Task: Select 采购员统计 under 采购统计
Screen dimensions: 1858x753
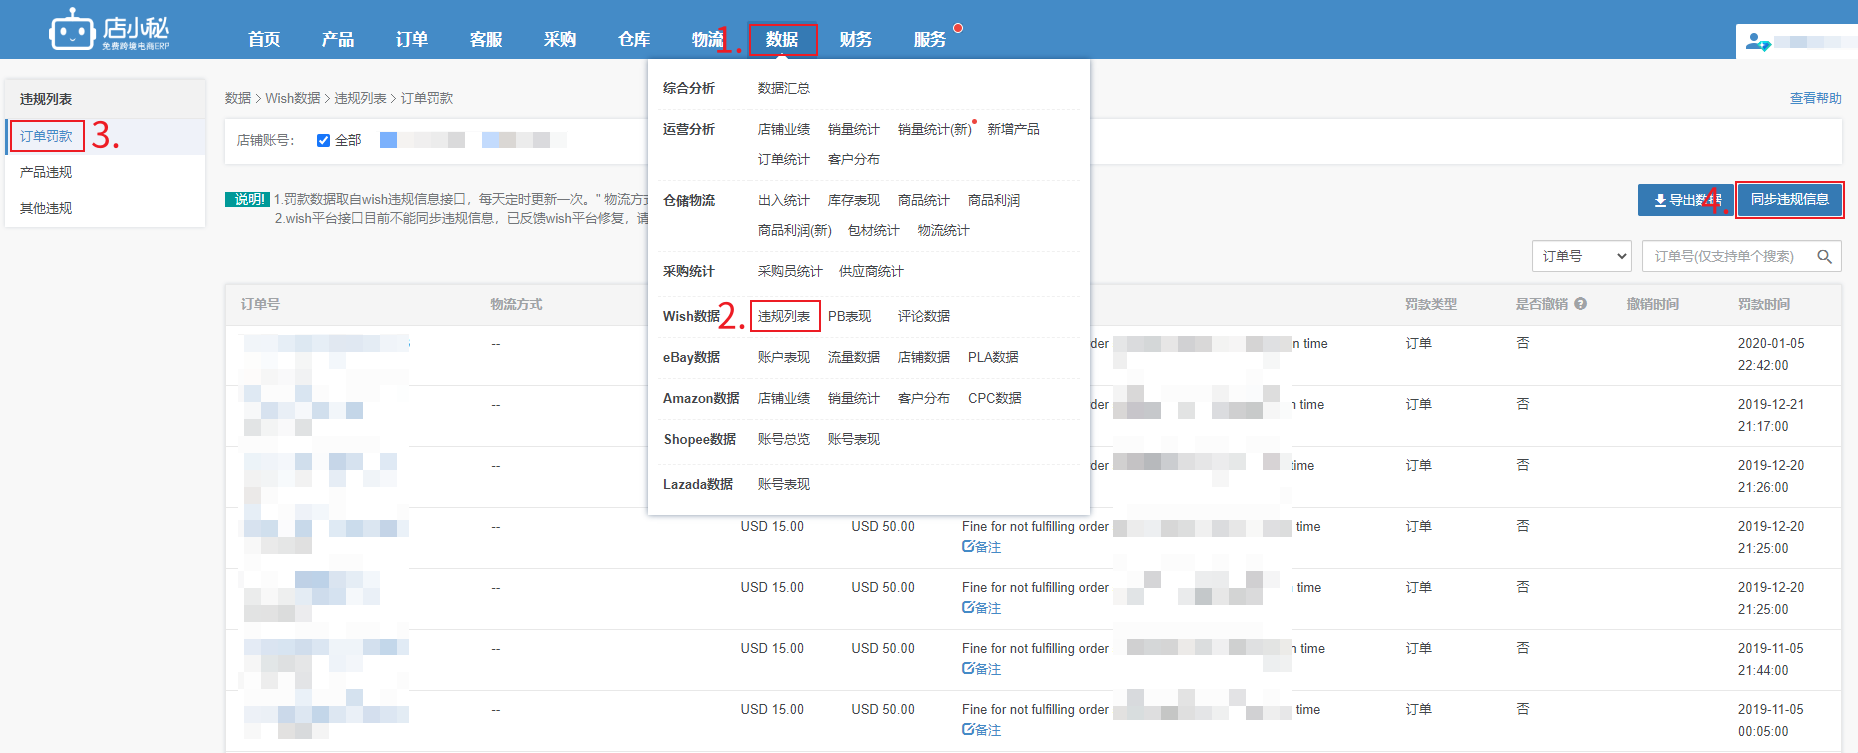Action: 790,271
